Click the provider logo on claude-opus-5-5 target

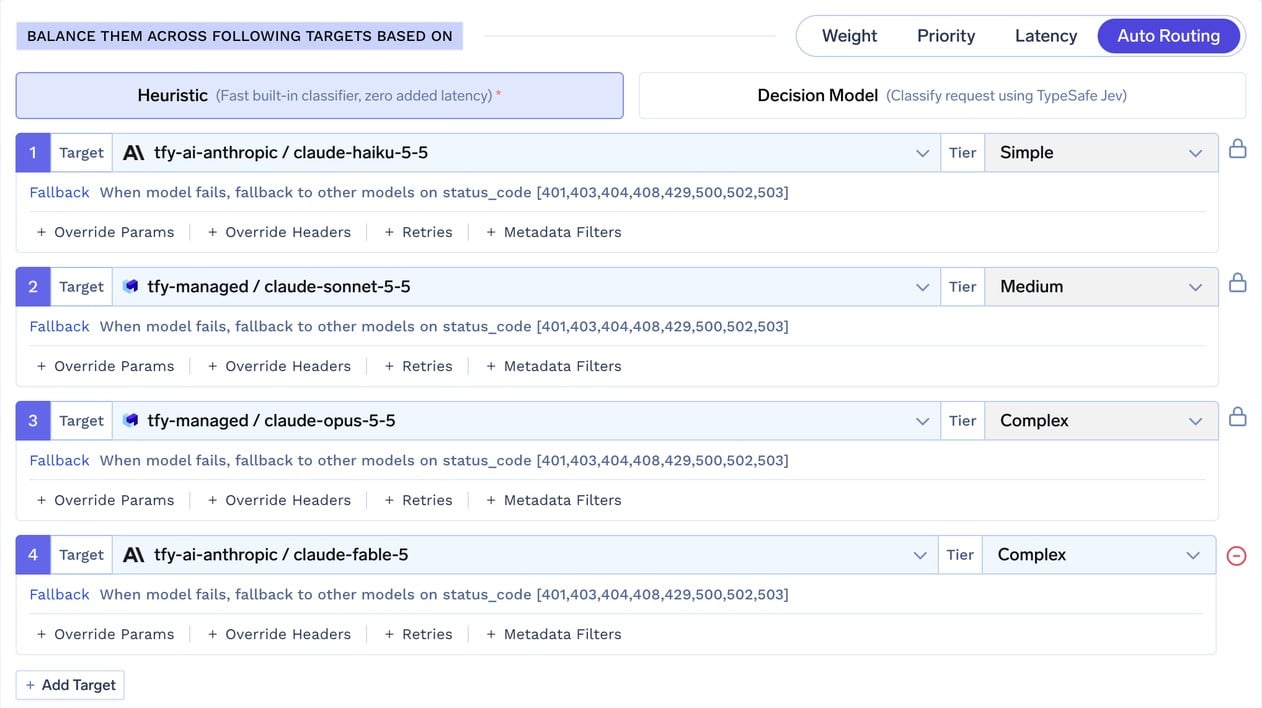(x=130, y=421)
